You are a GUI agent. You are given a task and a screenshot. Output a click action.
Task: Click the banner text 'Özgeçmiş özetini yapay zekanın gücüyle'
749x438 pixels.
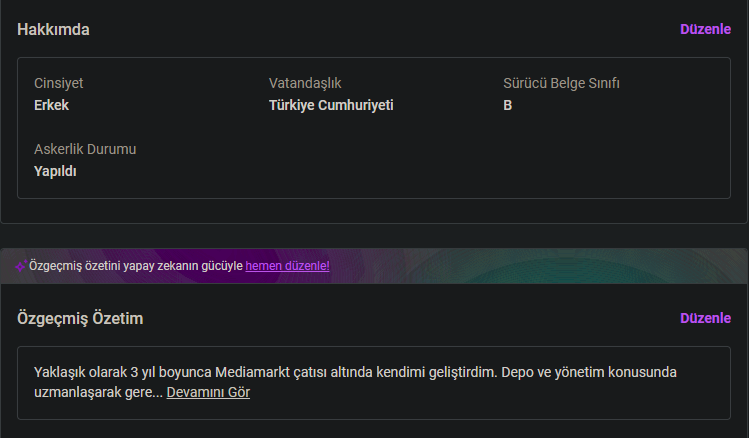pos(136,266)
